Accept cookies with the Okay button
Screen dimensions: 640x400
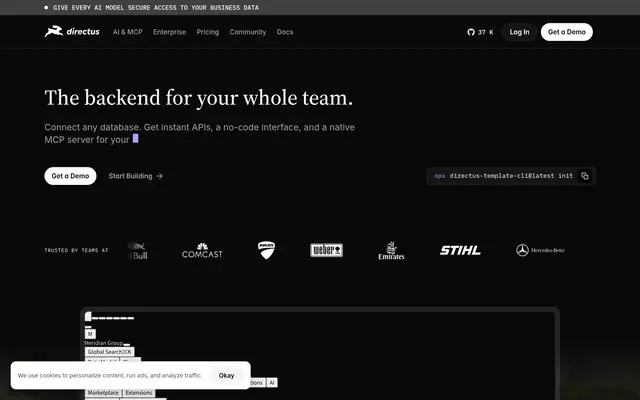226,376
